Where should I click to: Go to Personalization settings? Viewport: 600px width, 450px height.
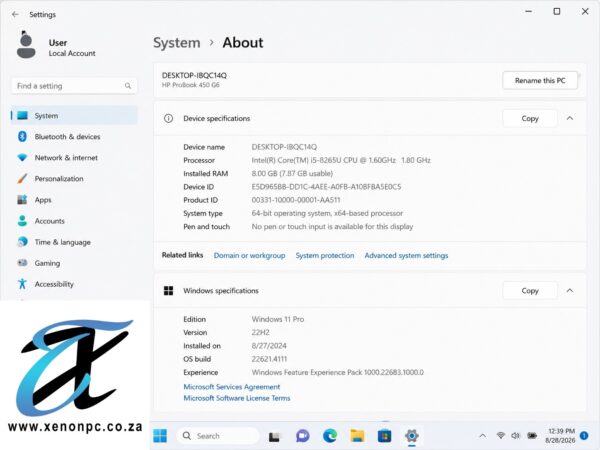coord(74,179)
